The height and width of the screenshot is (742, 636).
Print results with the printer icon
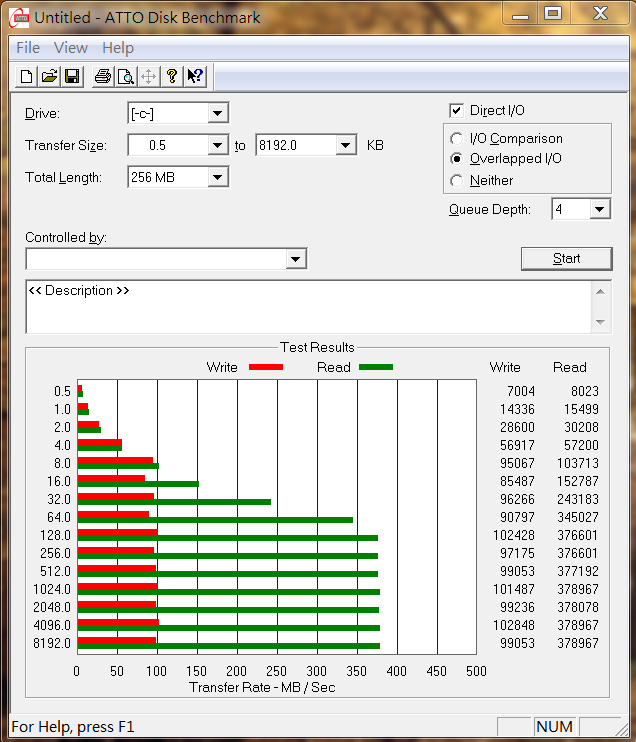pos(103,76)
